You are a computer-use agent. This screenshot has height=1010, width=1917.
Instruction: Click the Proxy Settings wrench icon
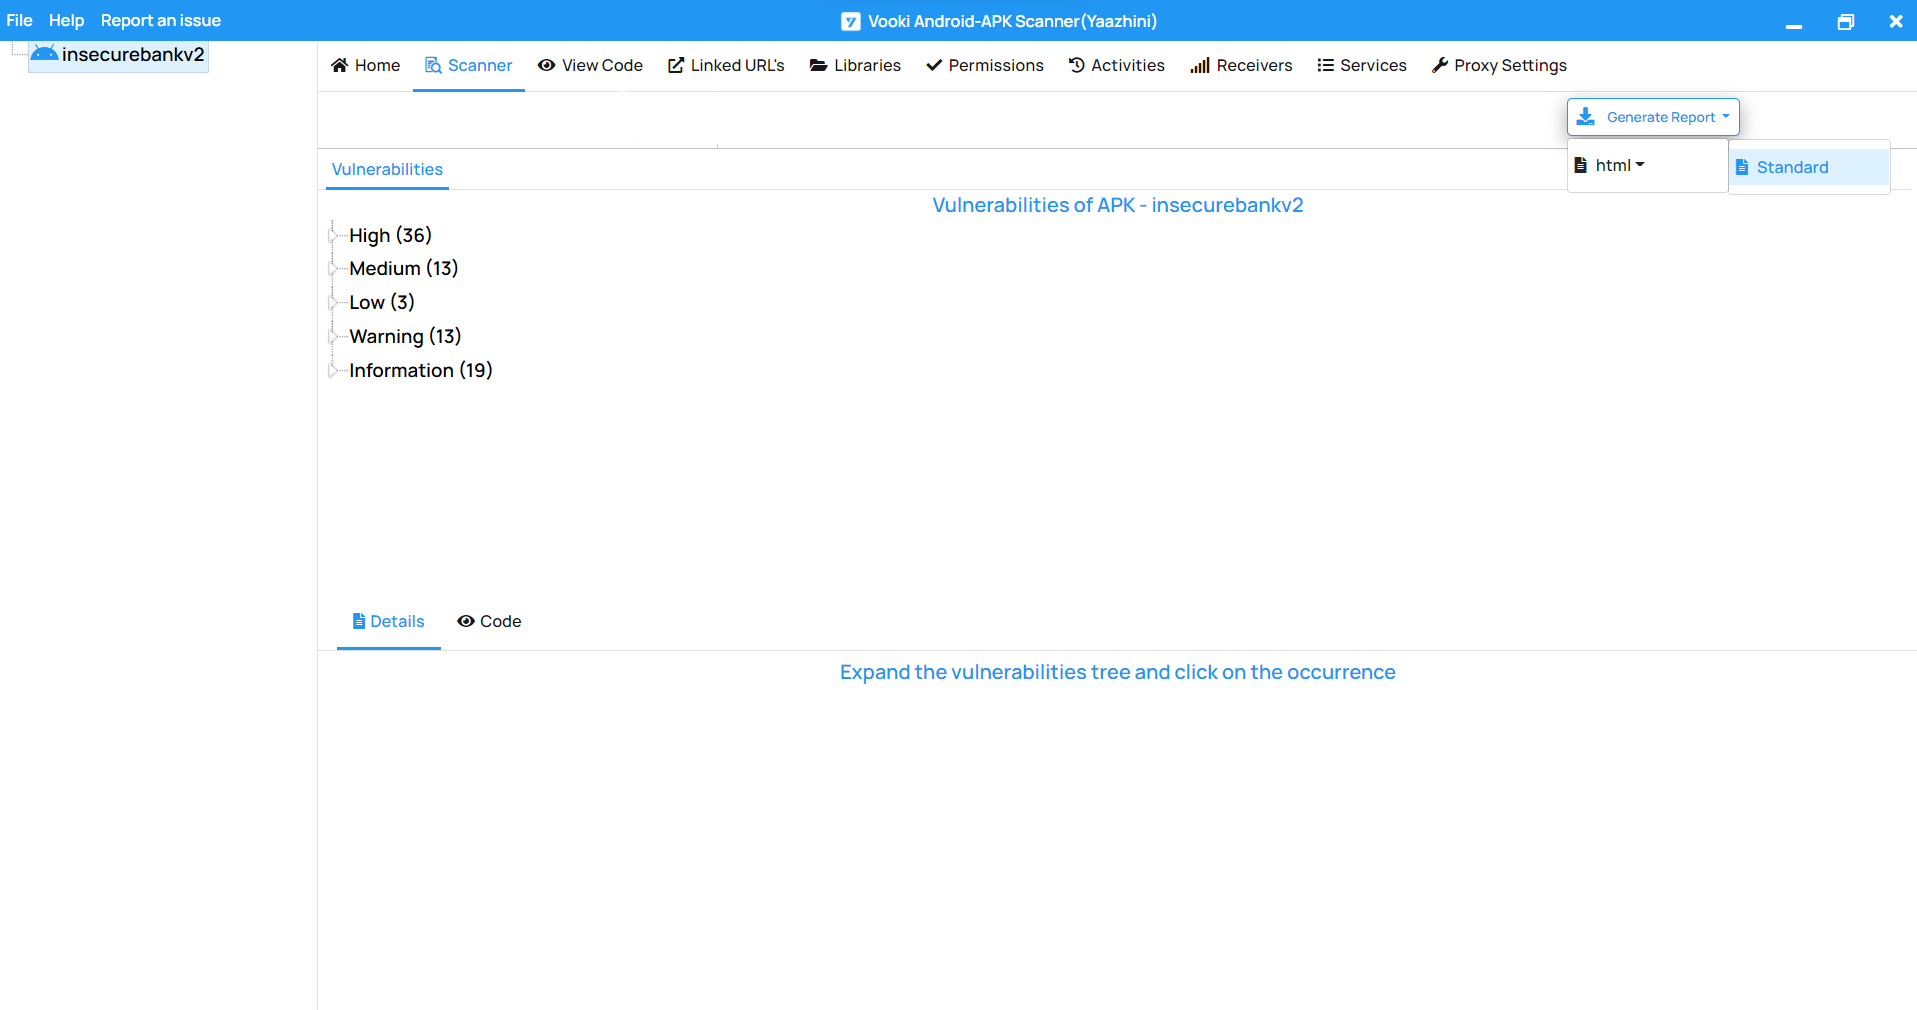coord(1440,65)
